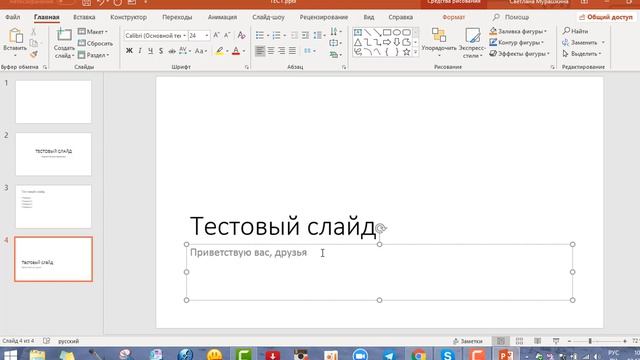Create a new slide (Создать слайд)

point(64,43)
